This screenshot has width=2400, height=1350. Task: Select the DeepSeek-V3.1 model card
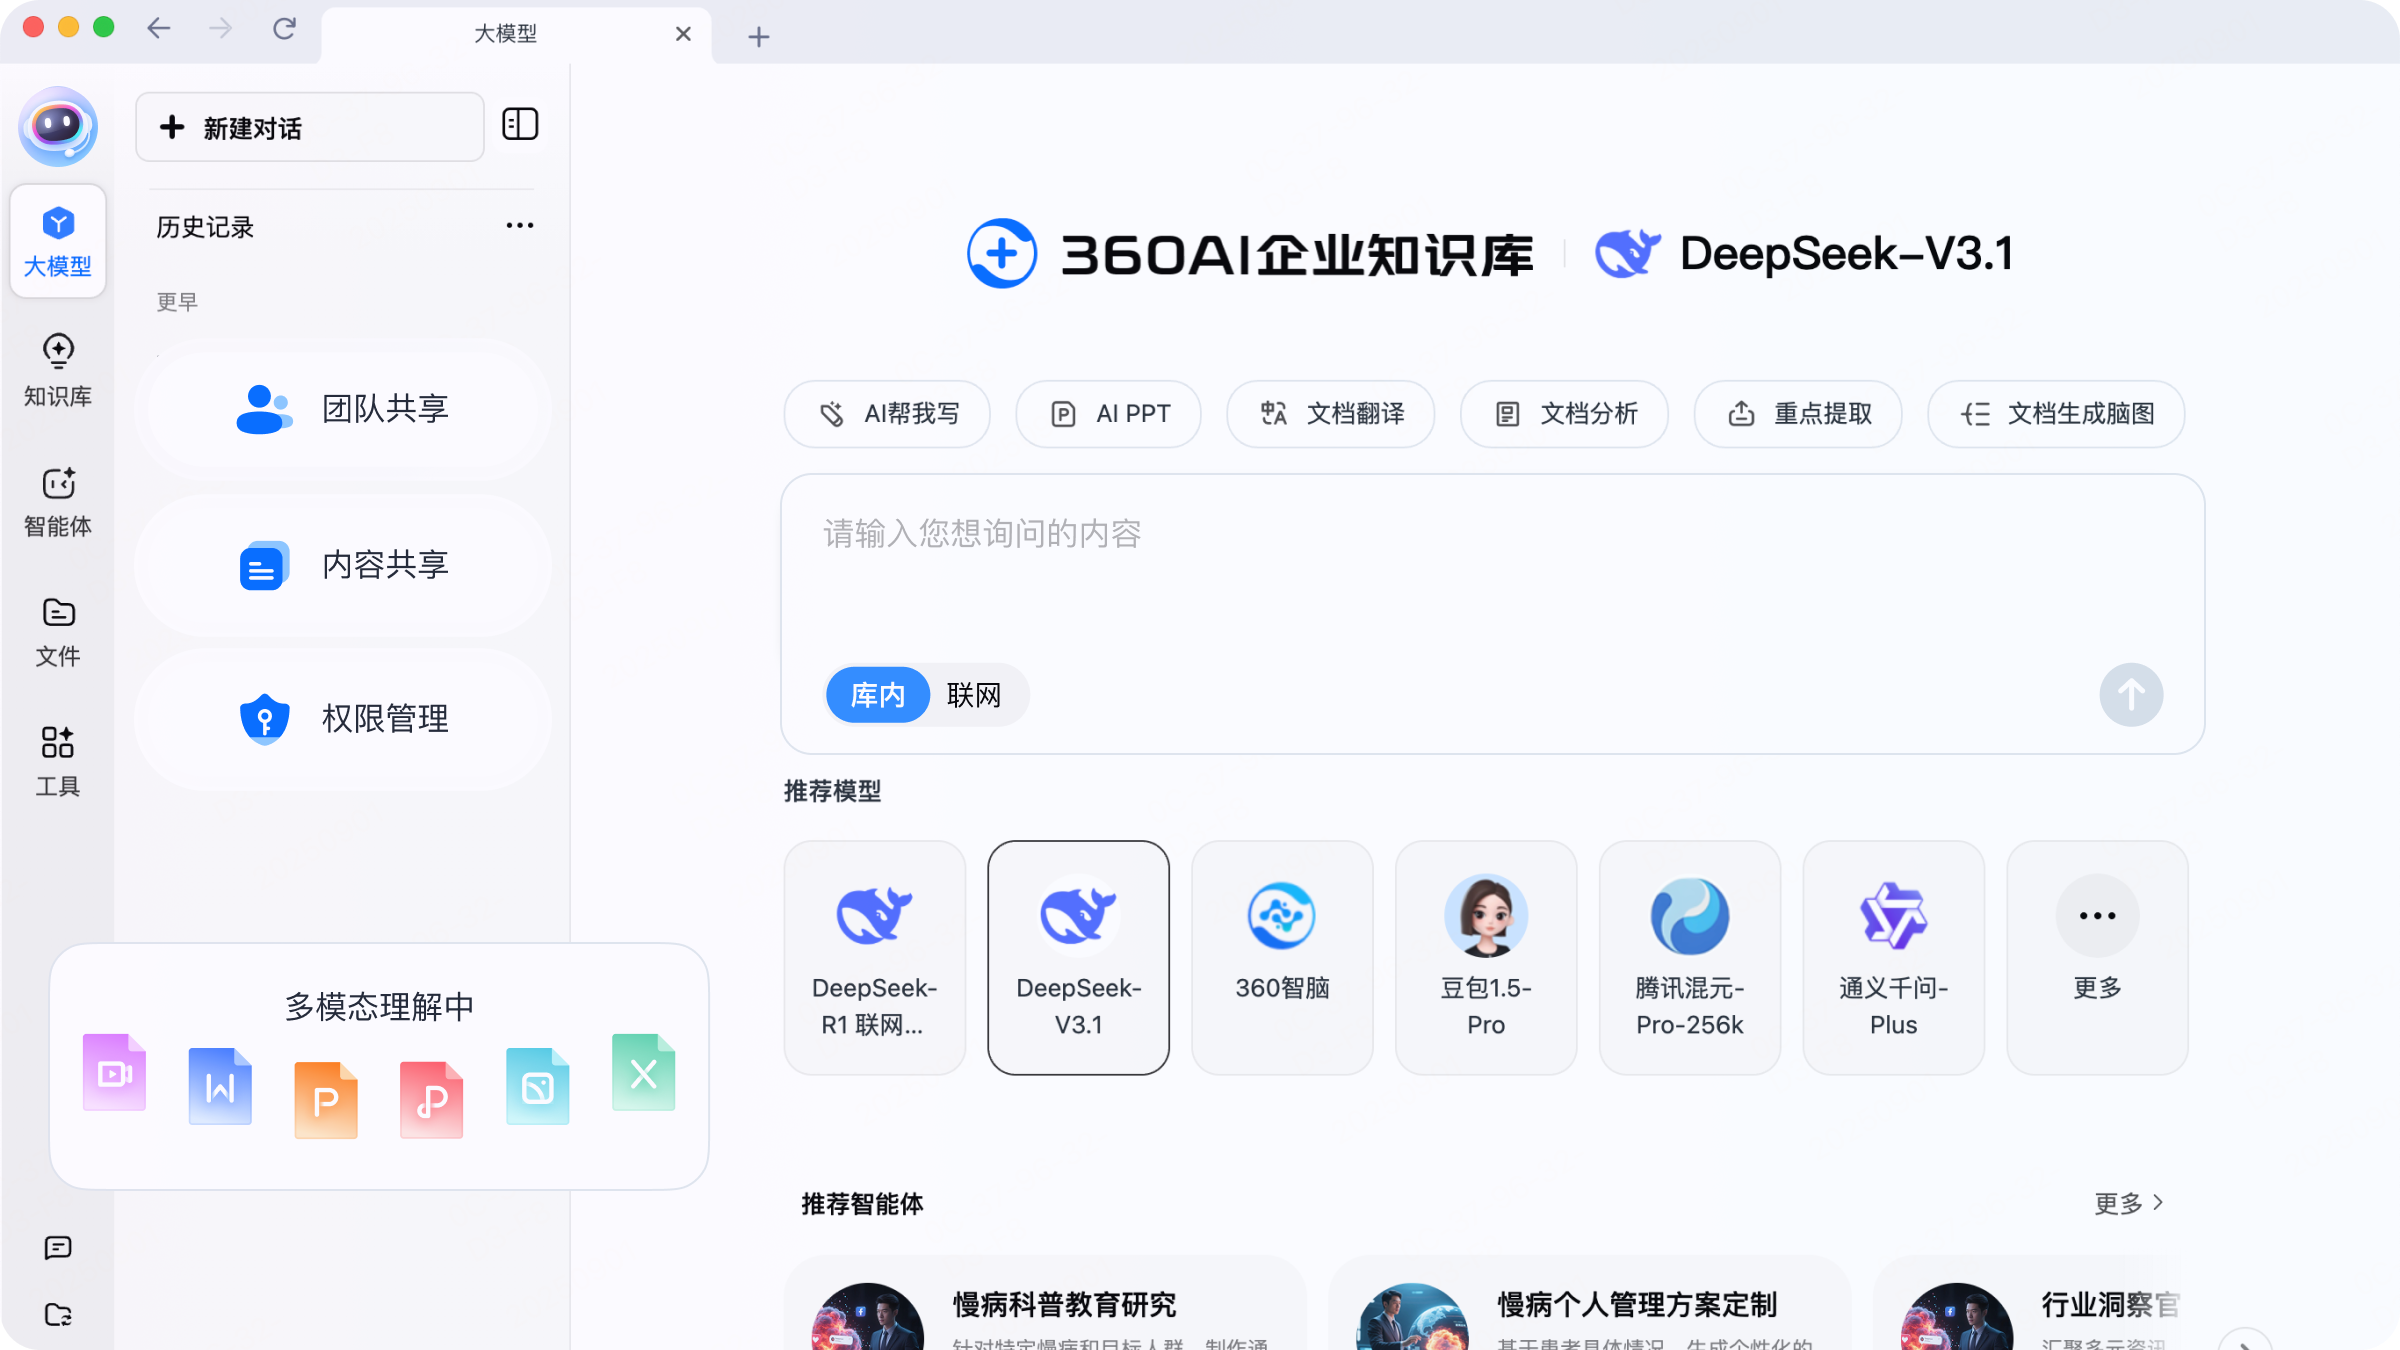tap(1078, 957)
